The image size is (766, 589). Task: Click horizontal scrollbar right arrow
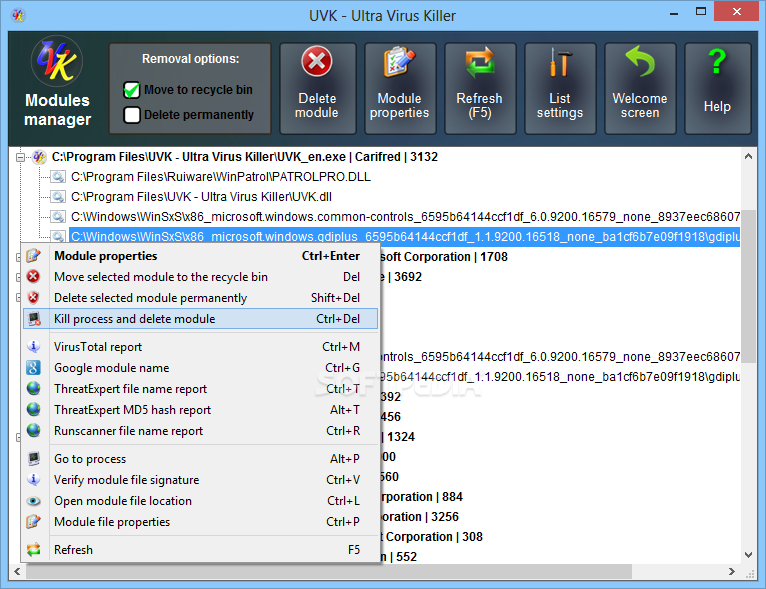(731, 571)
